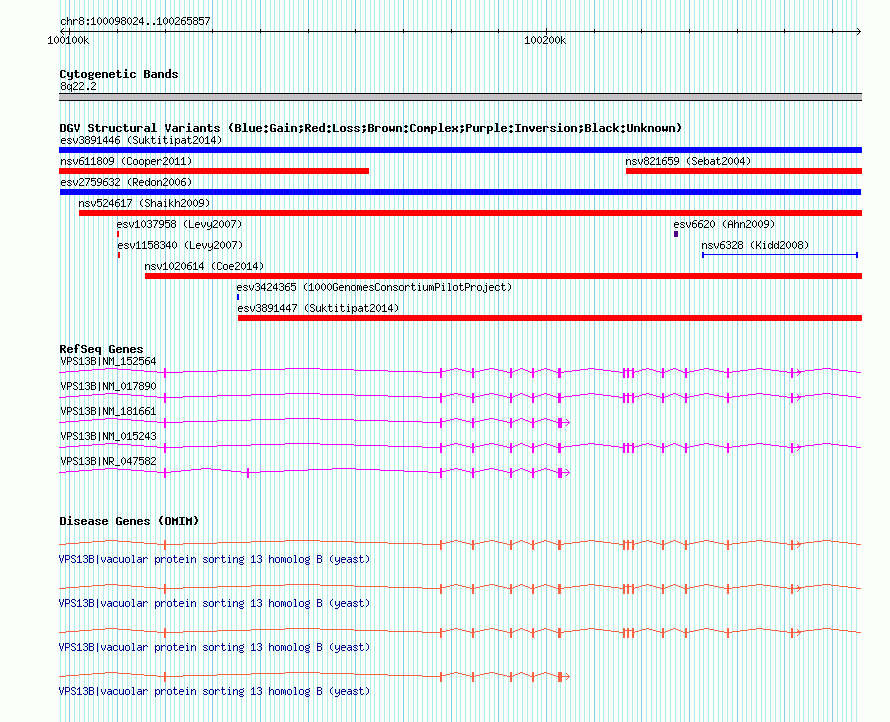The width and height of the screenshot is (890, 722).
Task: Click the esv1158340 red variant marker
Action: tap(119, 255)
